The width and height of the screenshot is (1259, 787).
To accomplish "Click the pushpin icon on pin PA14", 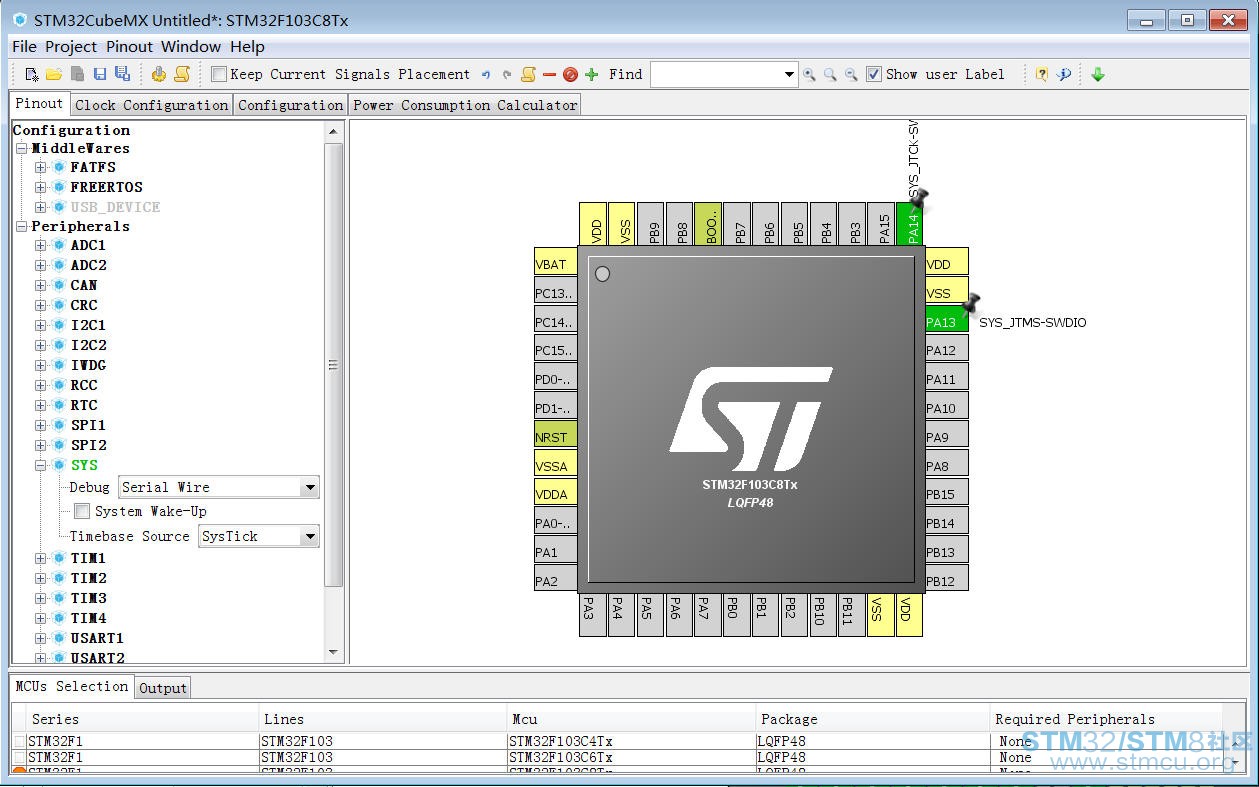I will tap(919, 199).
